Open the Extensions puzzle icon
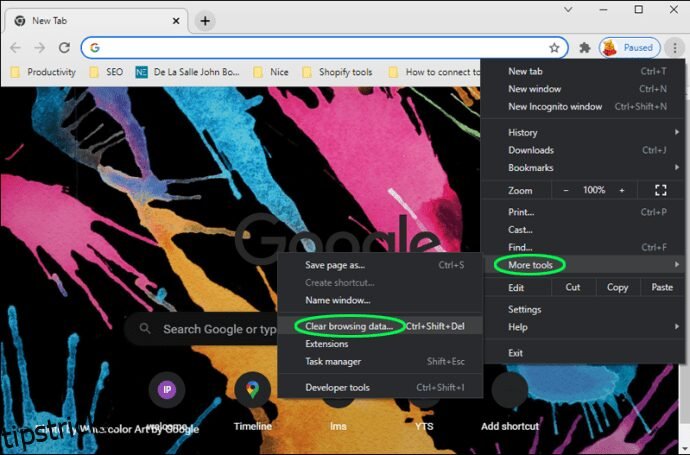 pyautogui.click(x=585, y=47)
